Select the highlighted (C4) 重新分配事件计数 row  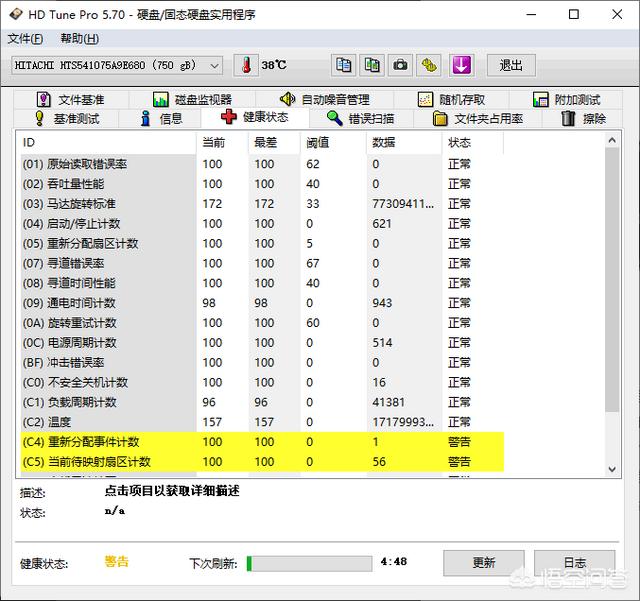pyautogui.click(x=262, y=442)
